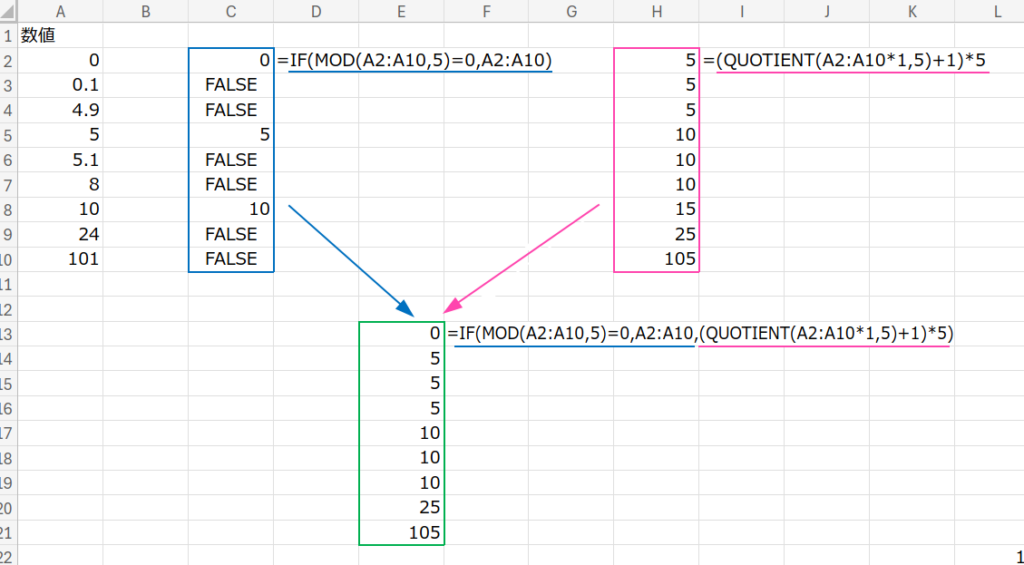Viewport: 1024px width, 565px height.
Task: Select column header C
Action: [x=231, y=10]
